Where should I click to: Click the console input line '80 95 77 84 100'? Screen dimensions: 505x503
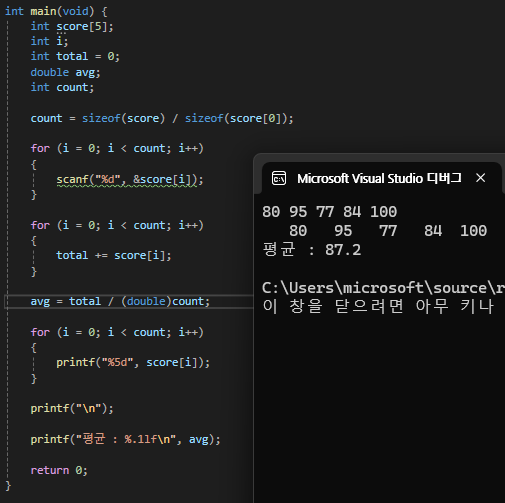click(x=330, y=212)
